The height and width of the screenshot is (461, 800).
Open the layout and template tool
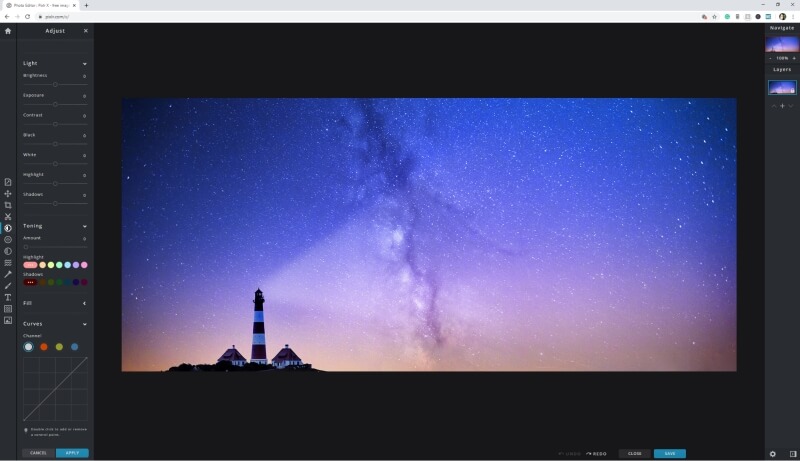(8, 182)
